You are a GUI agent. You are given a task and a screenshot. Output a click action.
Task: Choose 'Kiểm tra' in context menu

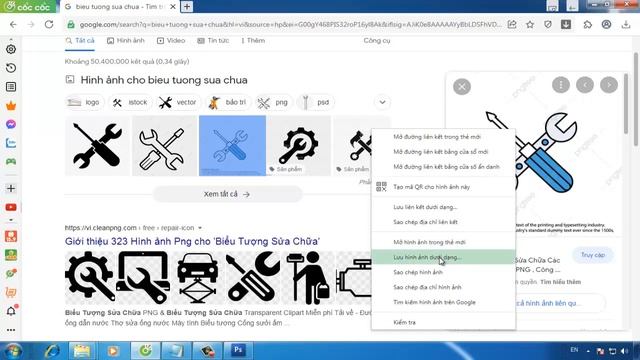tap(443, 322)
